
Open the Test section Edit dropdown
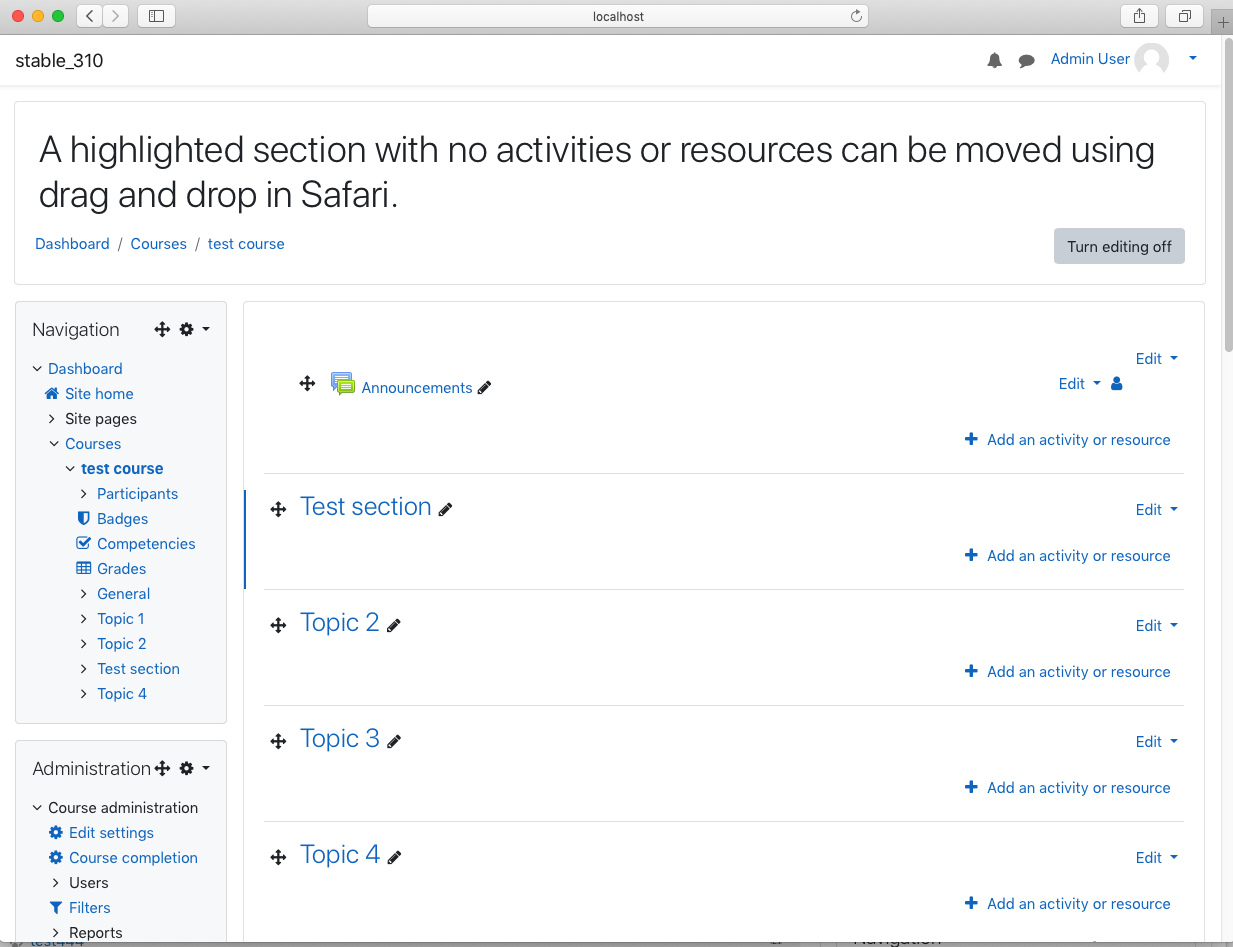tap(1157, 509)
